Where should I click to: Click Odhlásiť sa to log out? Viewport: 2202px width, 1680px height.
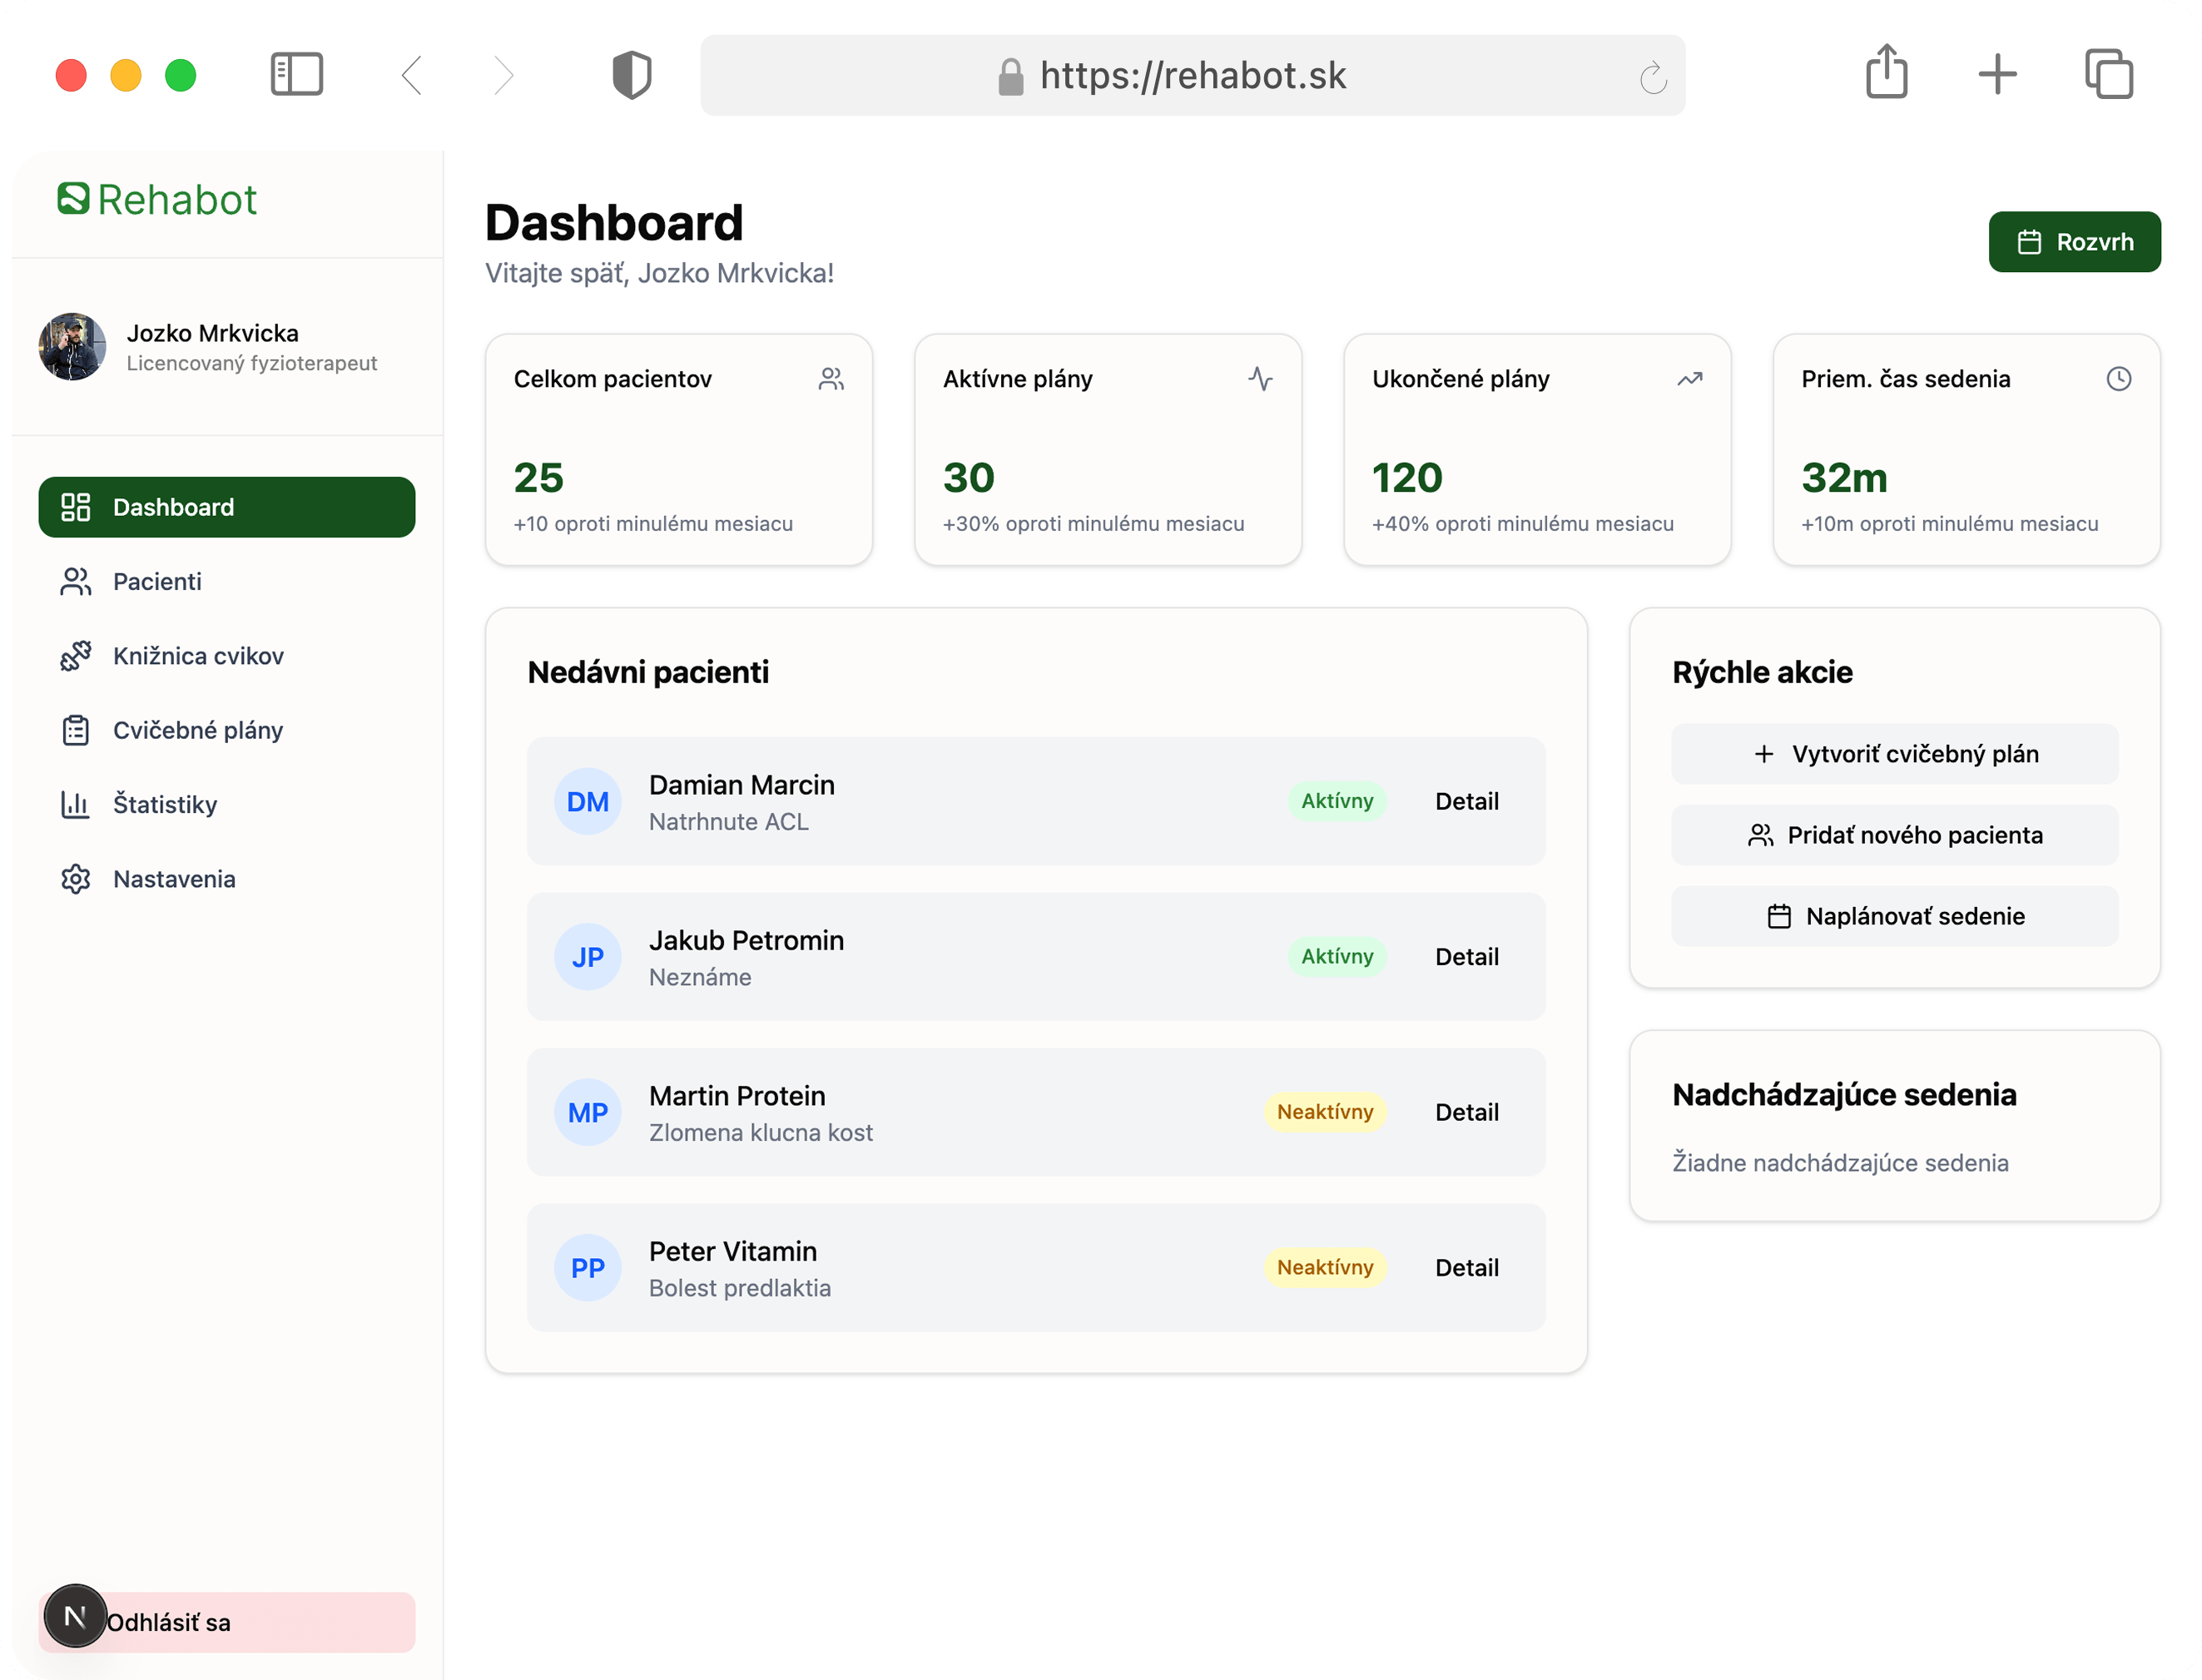[x=168, y=1622]
